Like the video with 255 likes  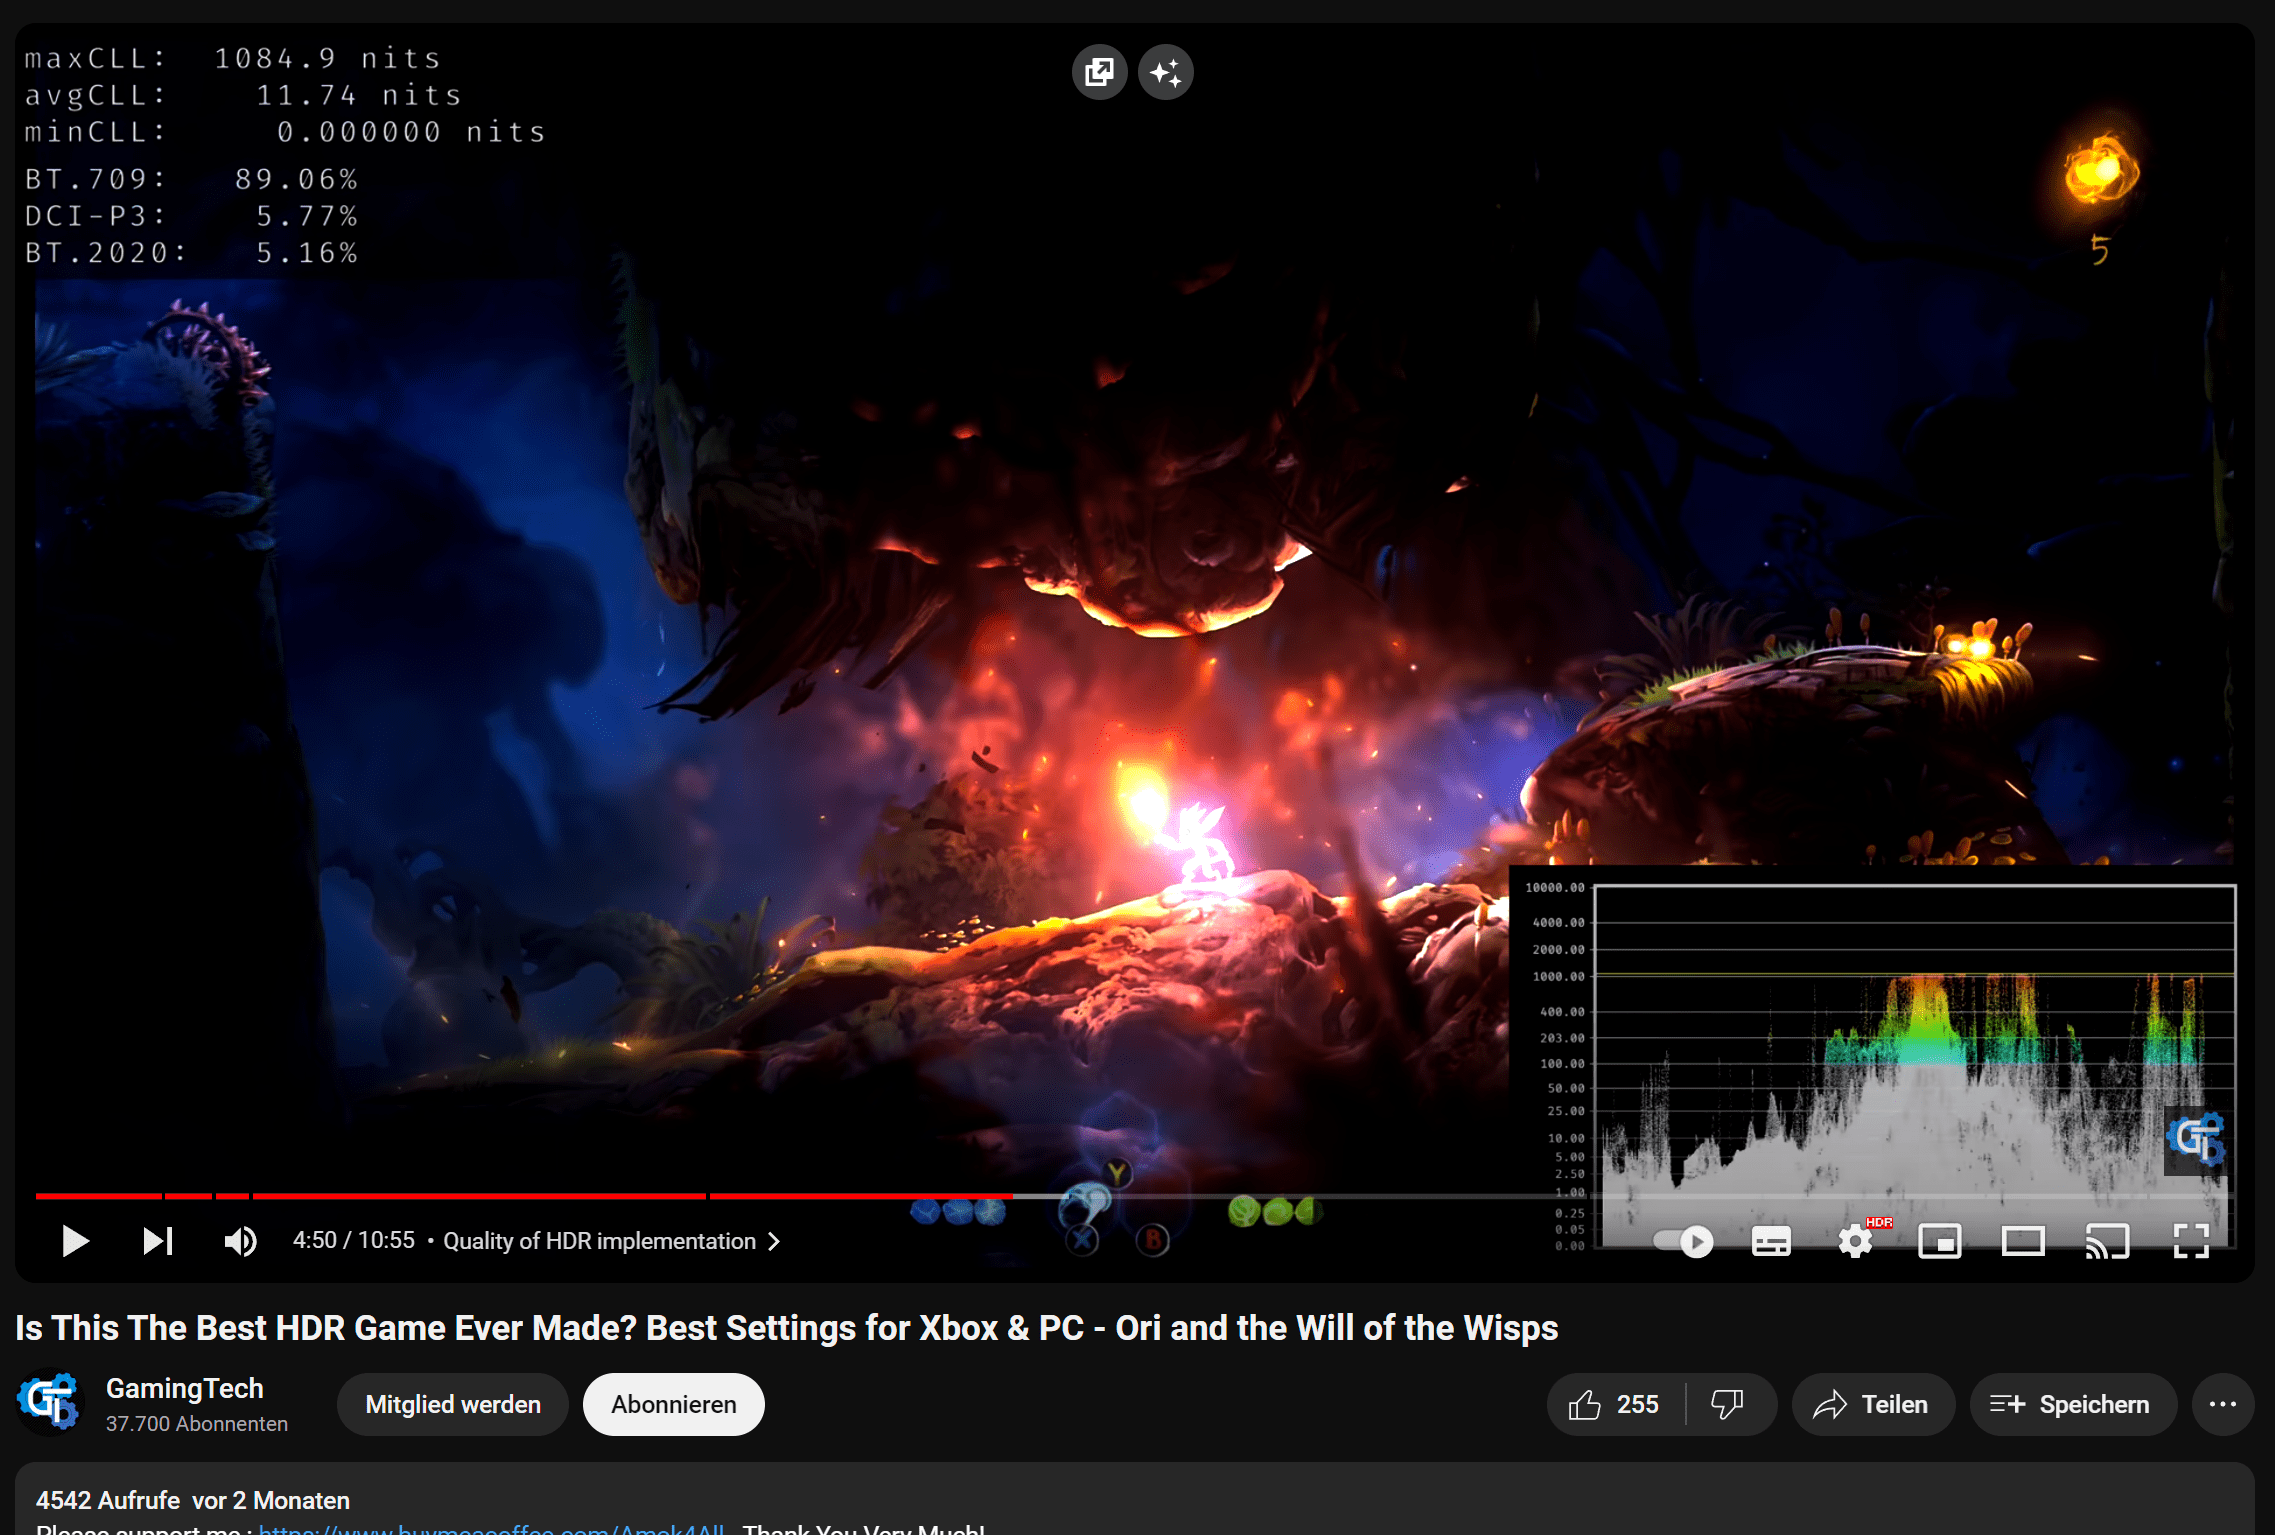pos(1615,1404)
